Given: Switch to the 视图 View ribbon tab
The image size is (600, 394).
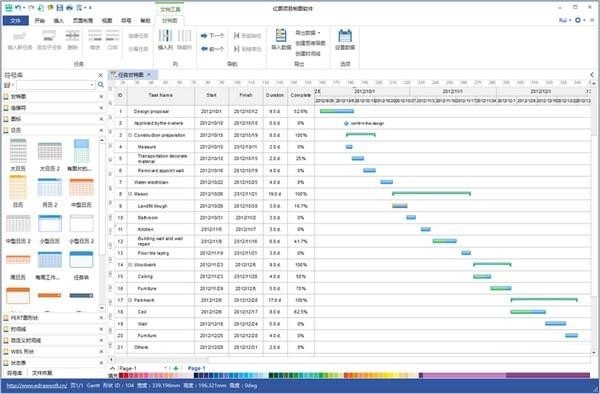Looking at the screenshot, I should coord(107,20).
